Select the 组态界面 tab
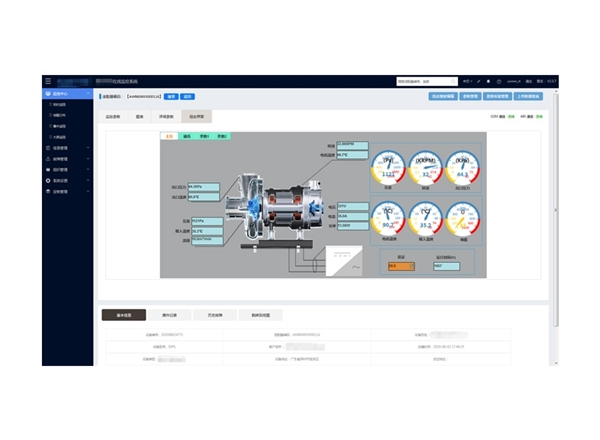600x440 pixels. pyautogui.click(x=196, y=117)
